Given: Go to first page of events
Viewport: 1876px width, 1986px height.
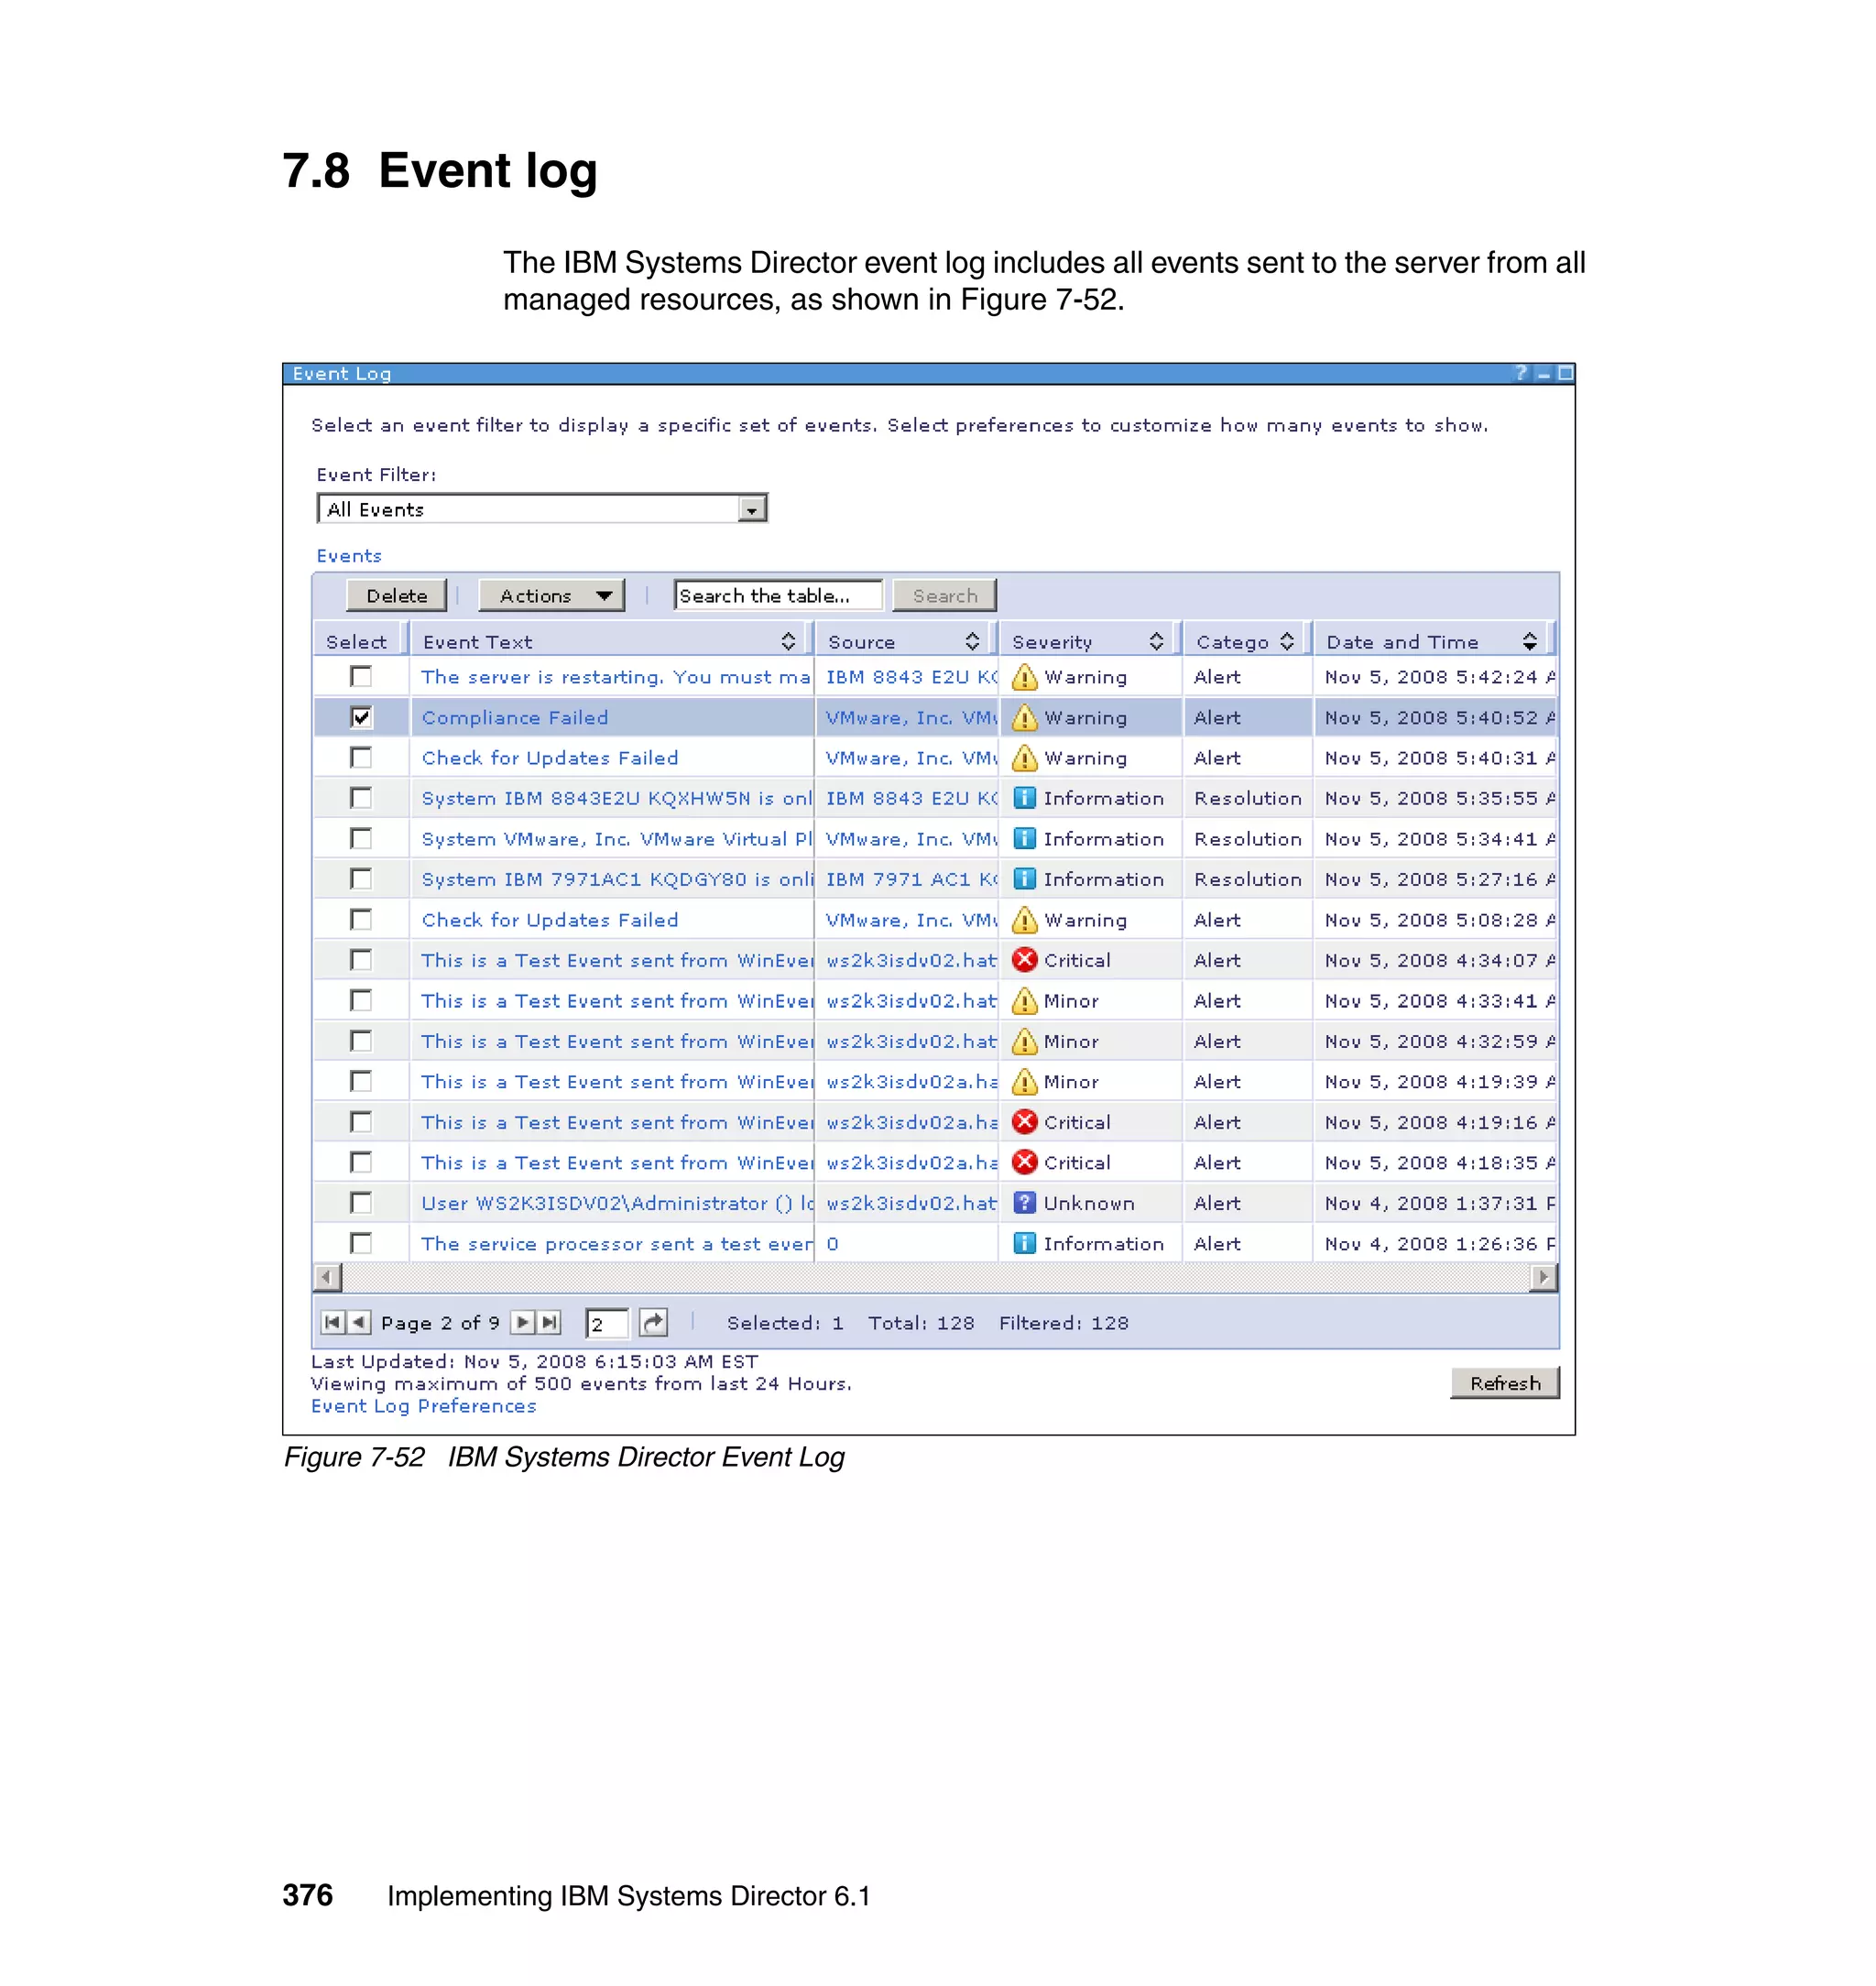Looking at the screenshot, I should (x=333, y=1322).
